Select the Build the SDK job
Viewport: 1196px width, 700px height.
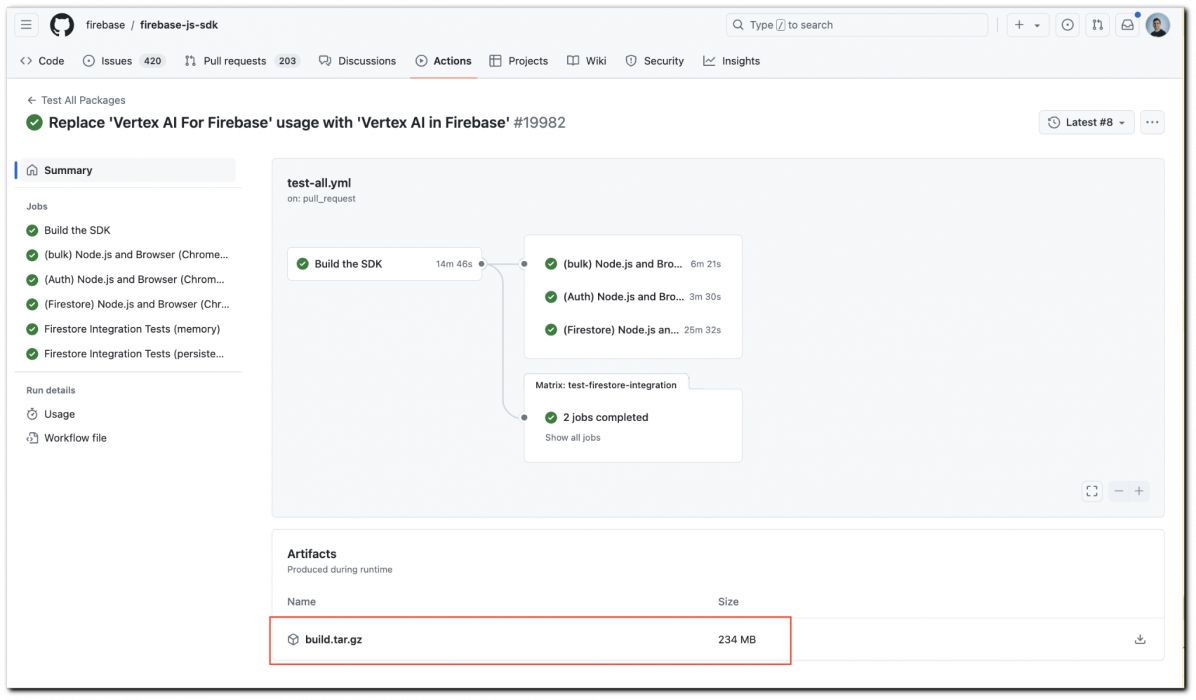(x=77, y=230)
